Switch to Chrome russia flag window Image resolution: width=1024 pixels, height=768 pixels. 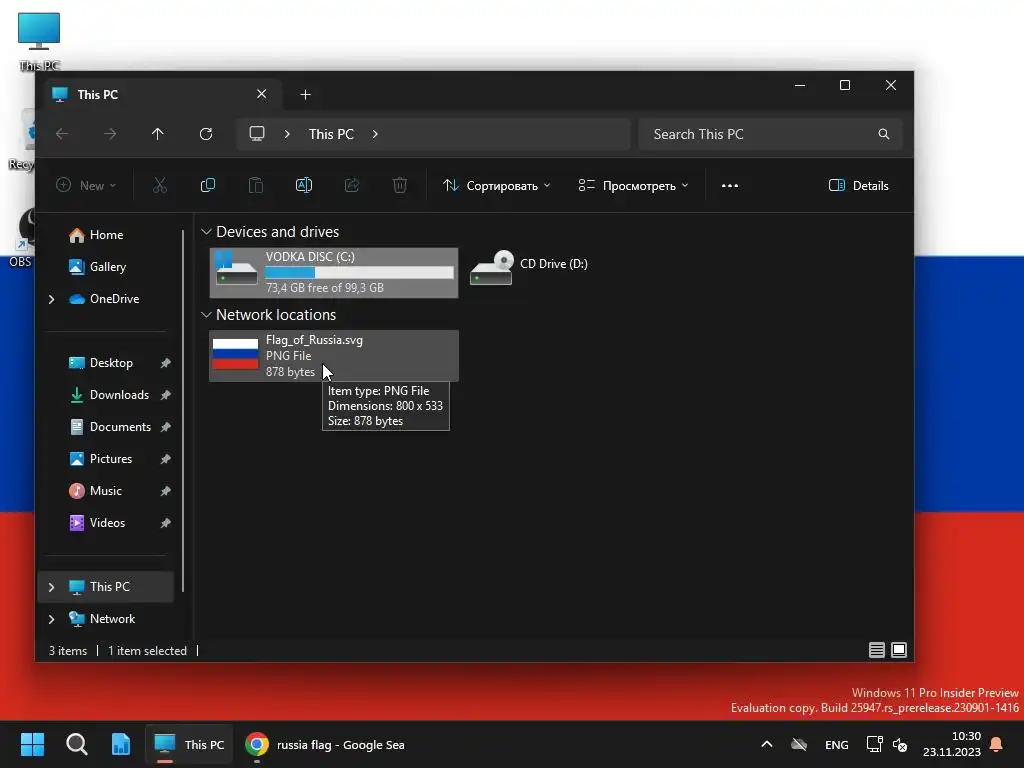pos(325,744)
